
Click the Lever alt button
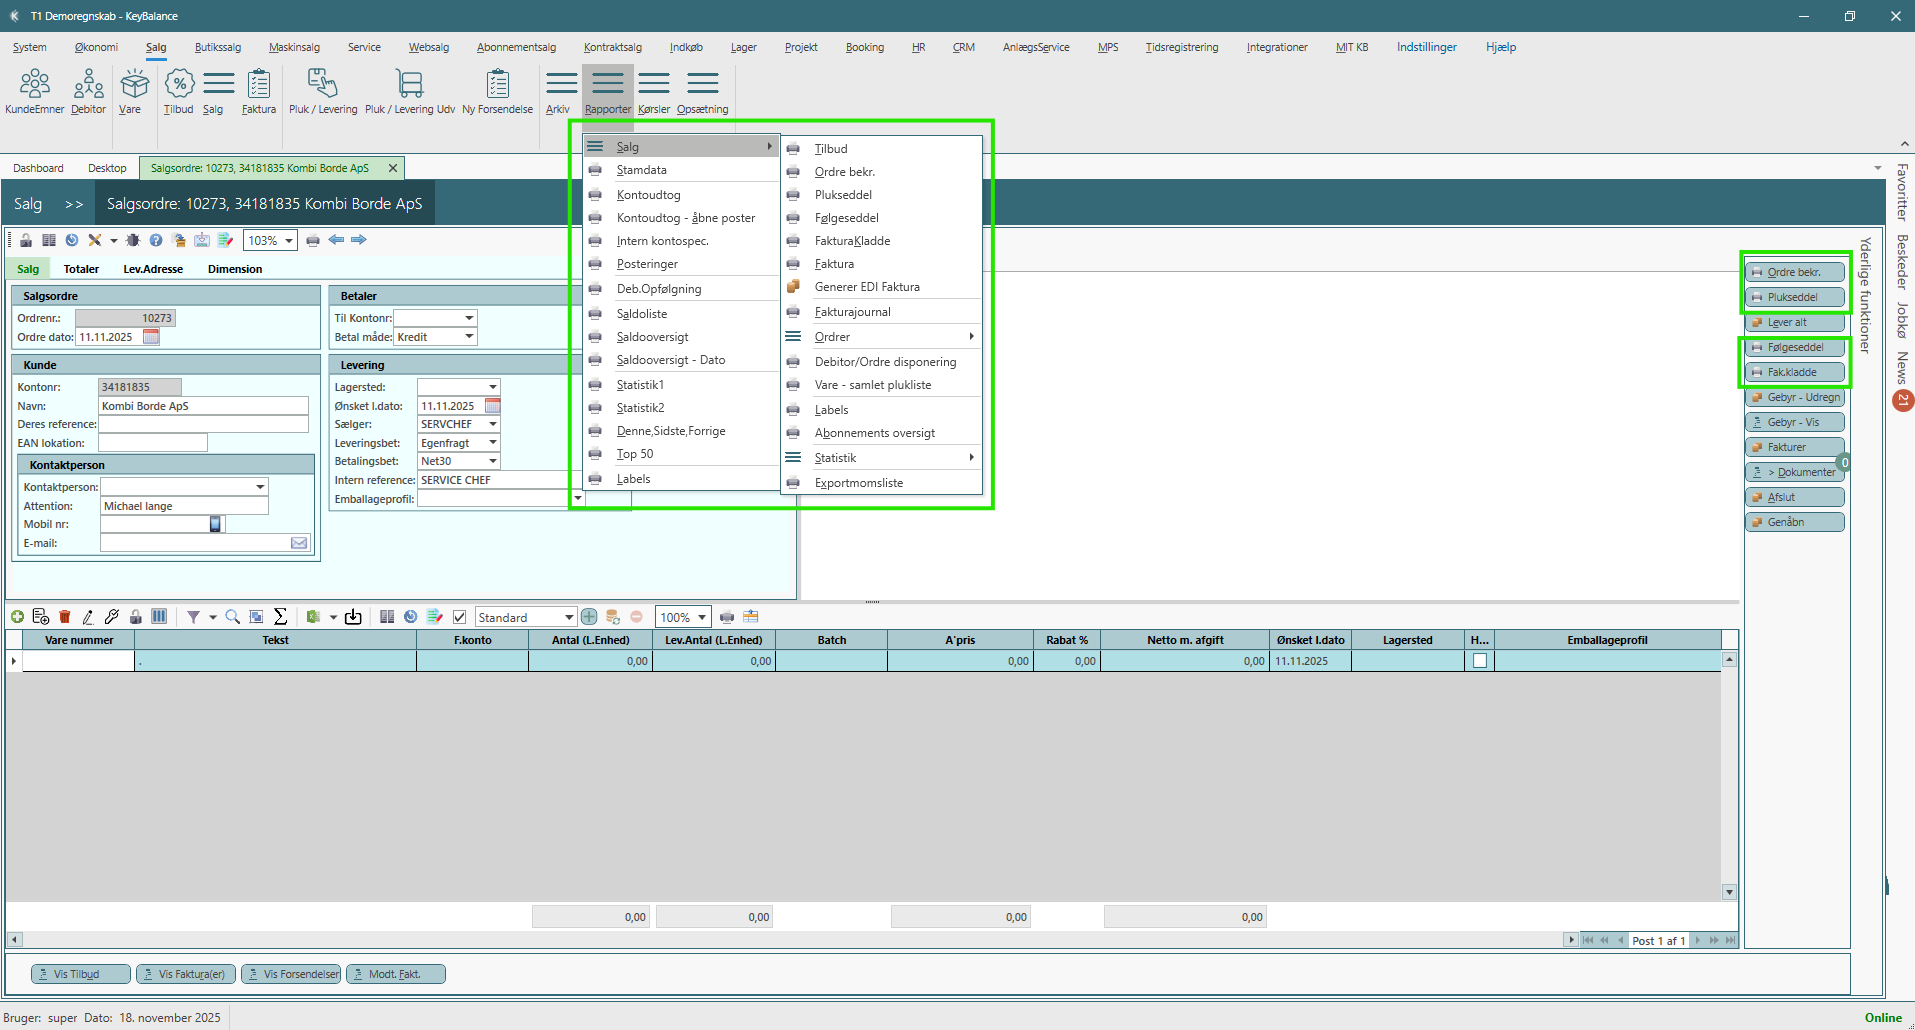point(1794,322)
